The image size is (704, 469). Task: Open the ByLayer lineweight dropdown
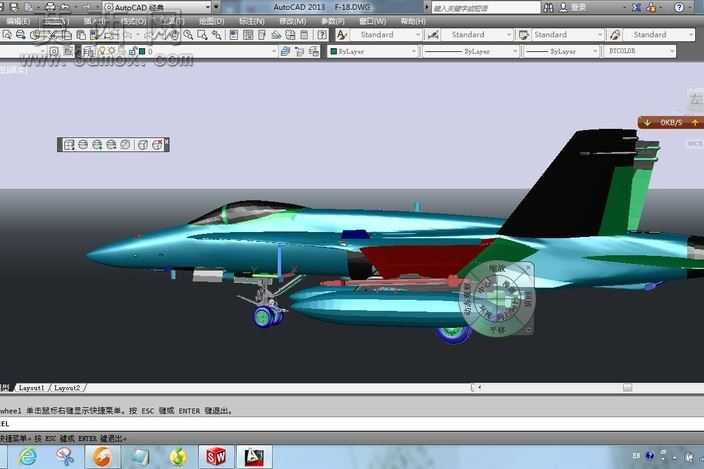(x=562, y=52)
